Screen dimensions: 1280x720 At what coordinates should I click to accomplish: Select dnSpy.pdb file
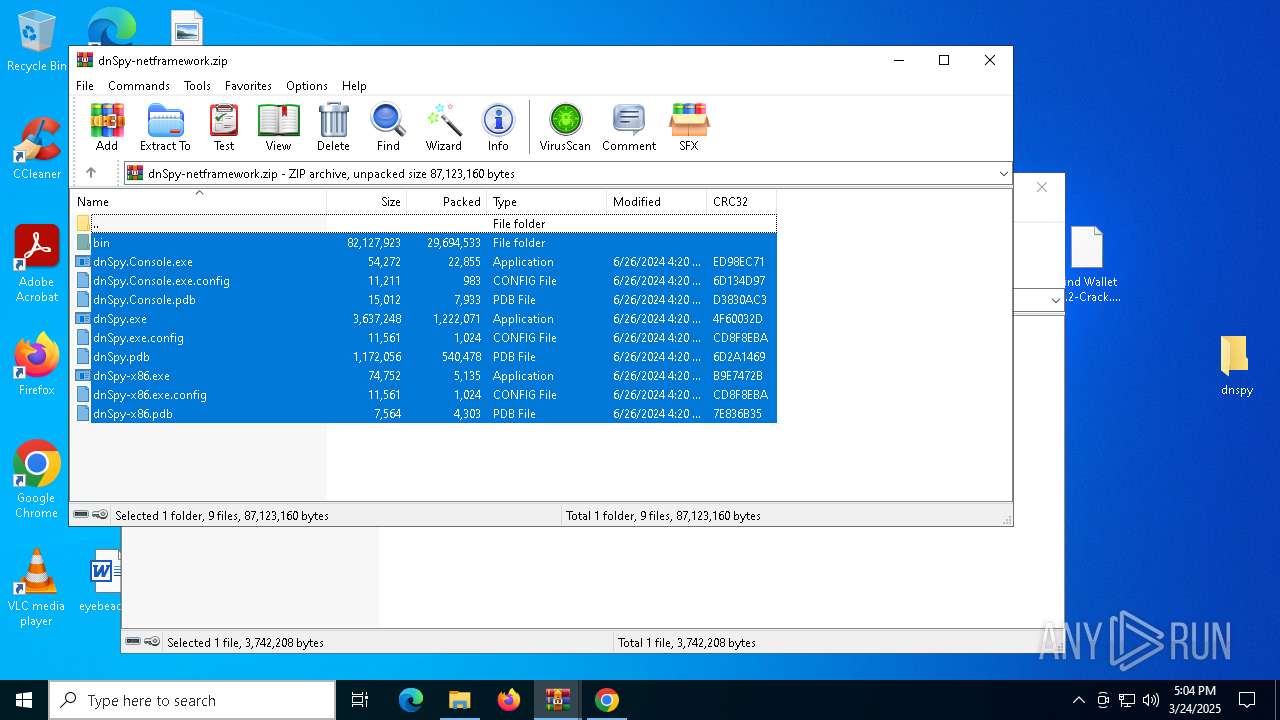pyautogui.click(x=424, y=357)
